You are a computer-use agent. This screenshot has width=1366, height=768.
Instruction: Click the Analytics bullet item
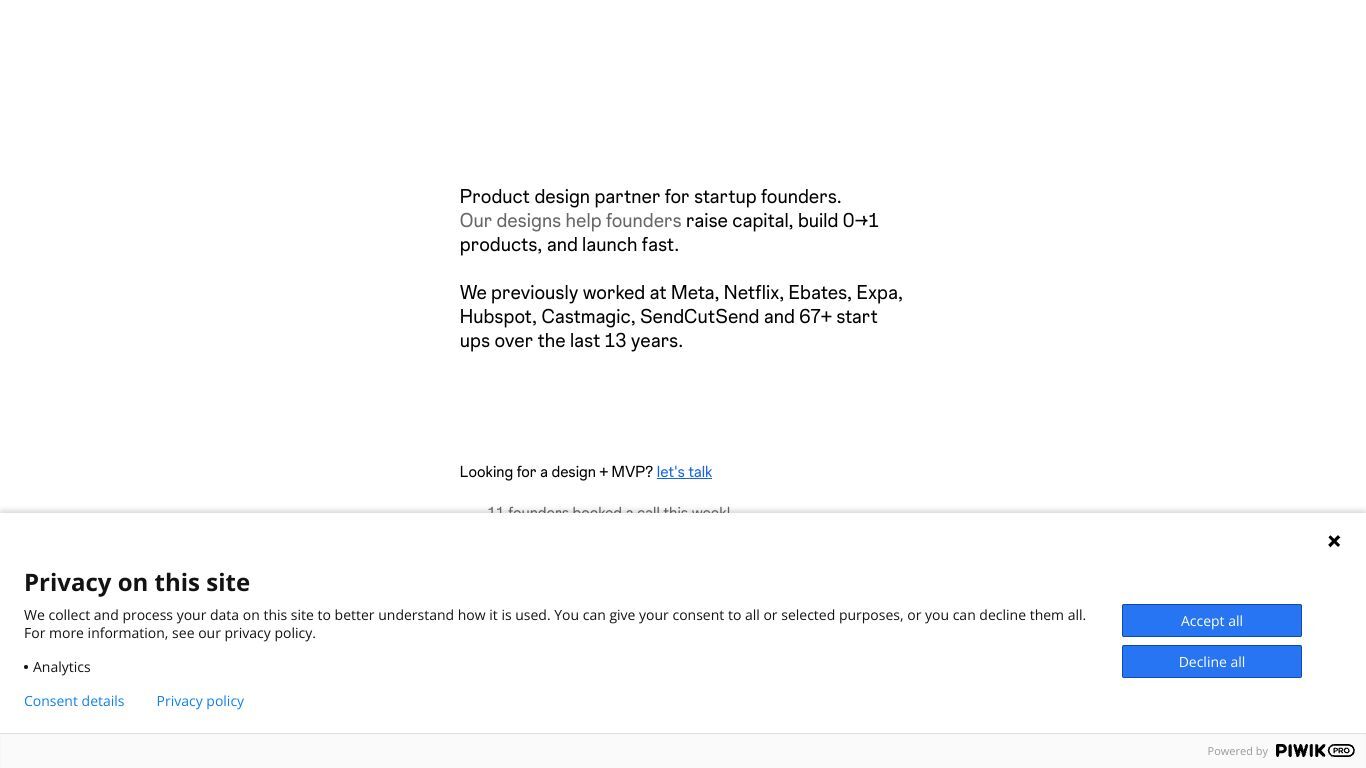(x=57, y=667)
